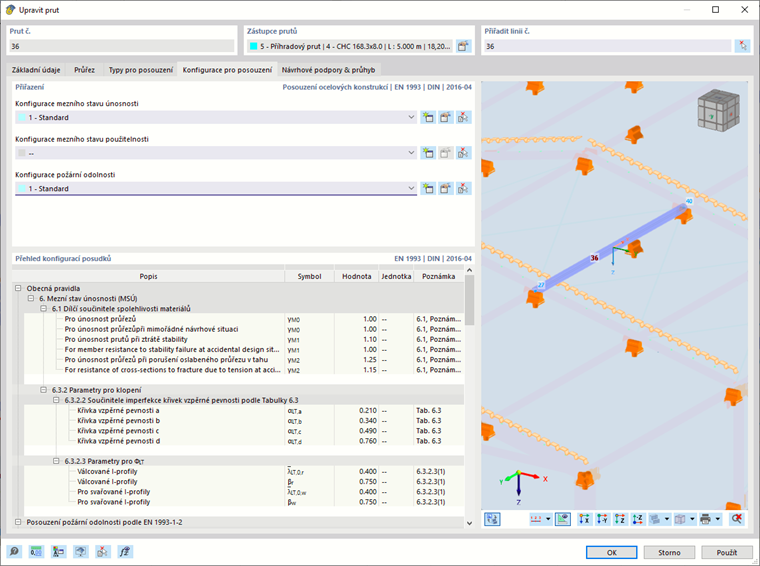Select the Křivka vzpěrné pevnosti a row
The image size is (760, 566).
[244, 410]
